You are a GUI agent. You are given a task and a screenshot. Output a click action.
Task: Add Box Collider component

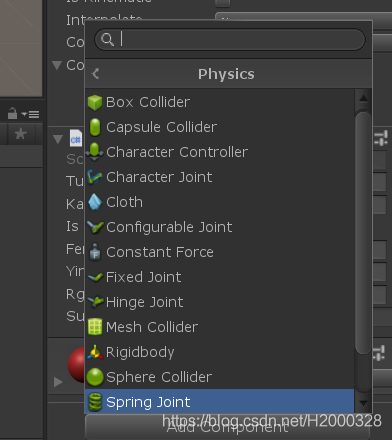tap(219, 102)
